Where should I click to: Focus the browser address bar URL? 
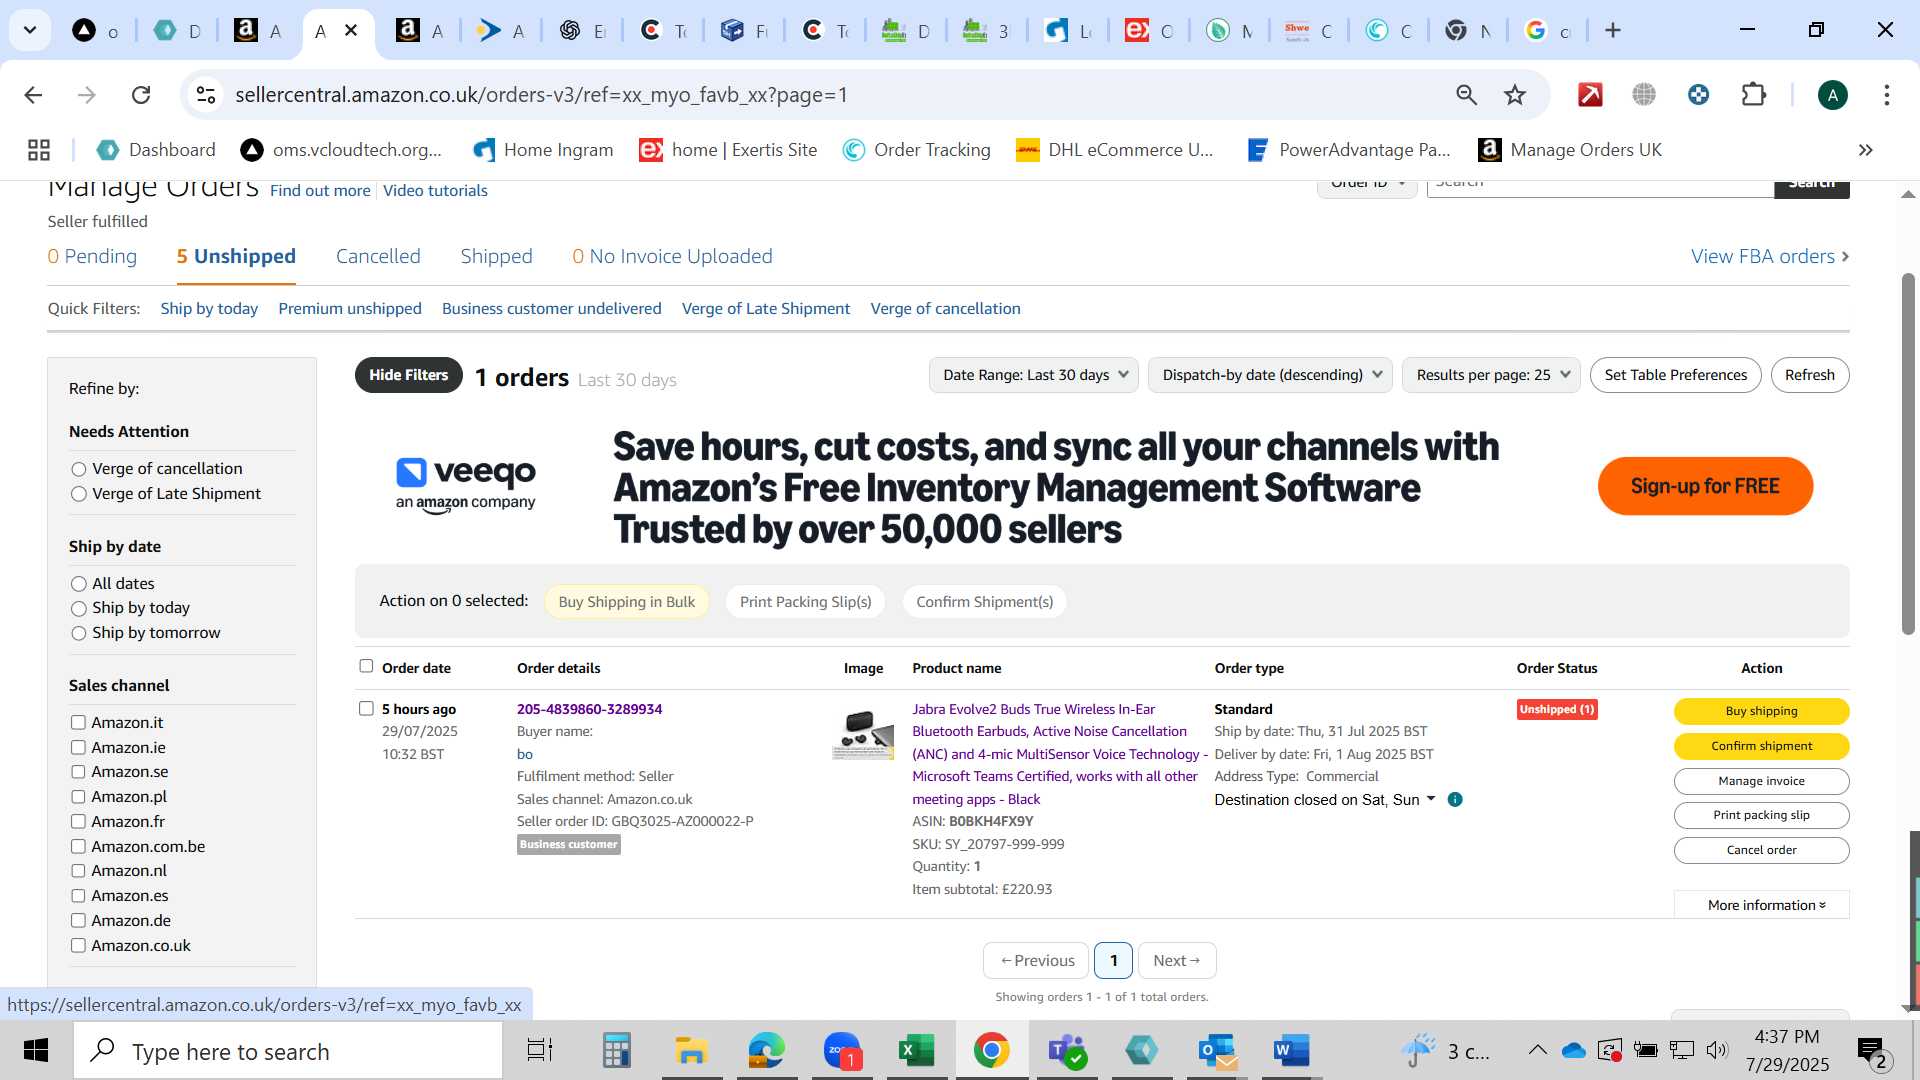click(541, 95)
